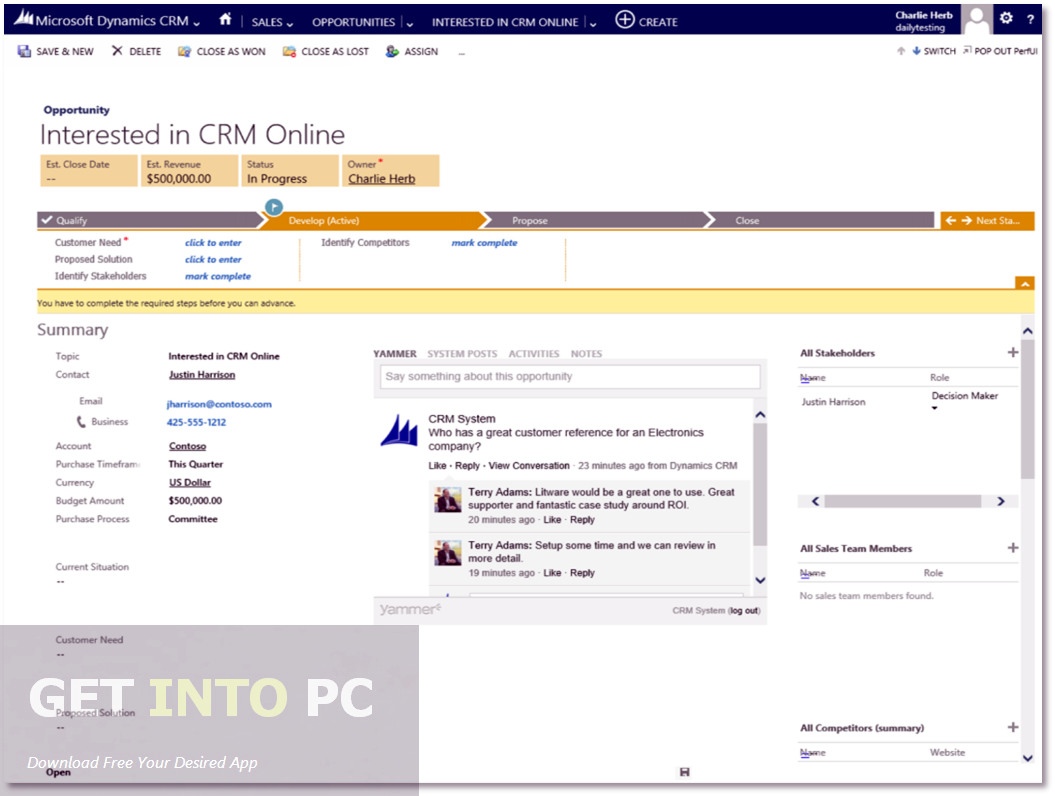
Task: Switch to System Posts tab
Action: click(462, 354)
